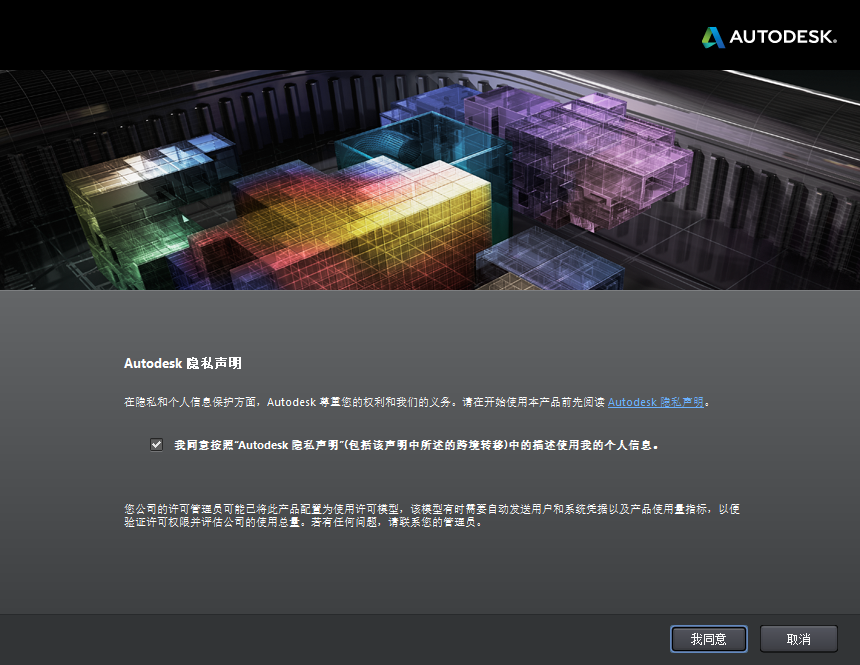The height and width of the screenshot is (665, 860).
Task: Click the Autodesk triangle logo
Action: click(x=712, y=34)
